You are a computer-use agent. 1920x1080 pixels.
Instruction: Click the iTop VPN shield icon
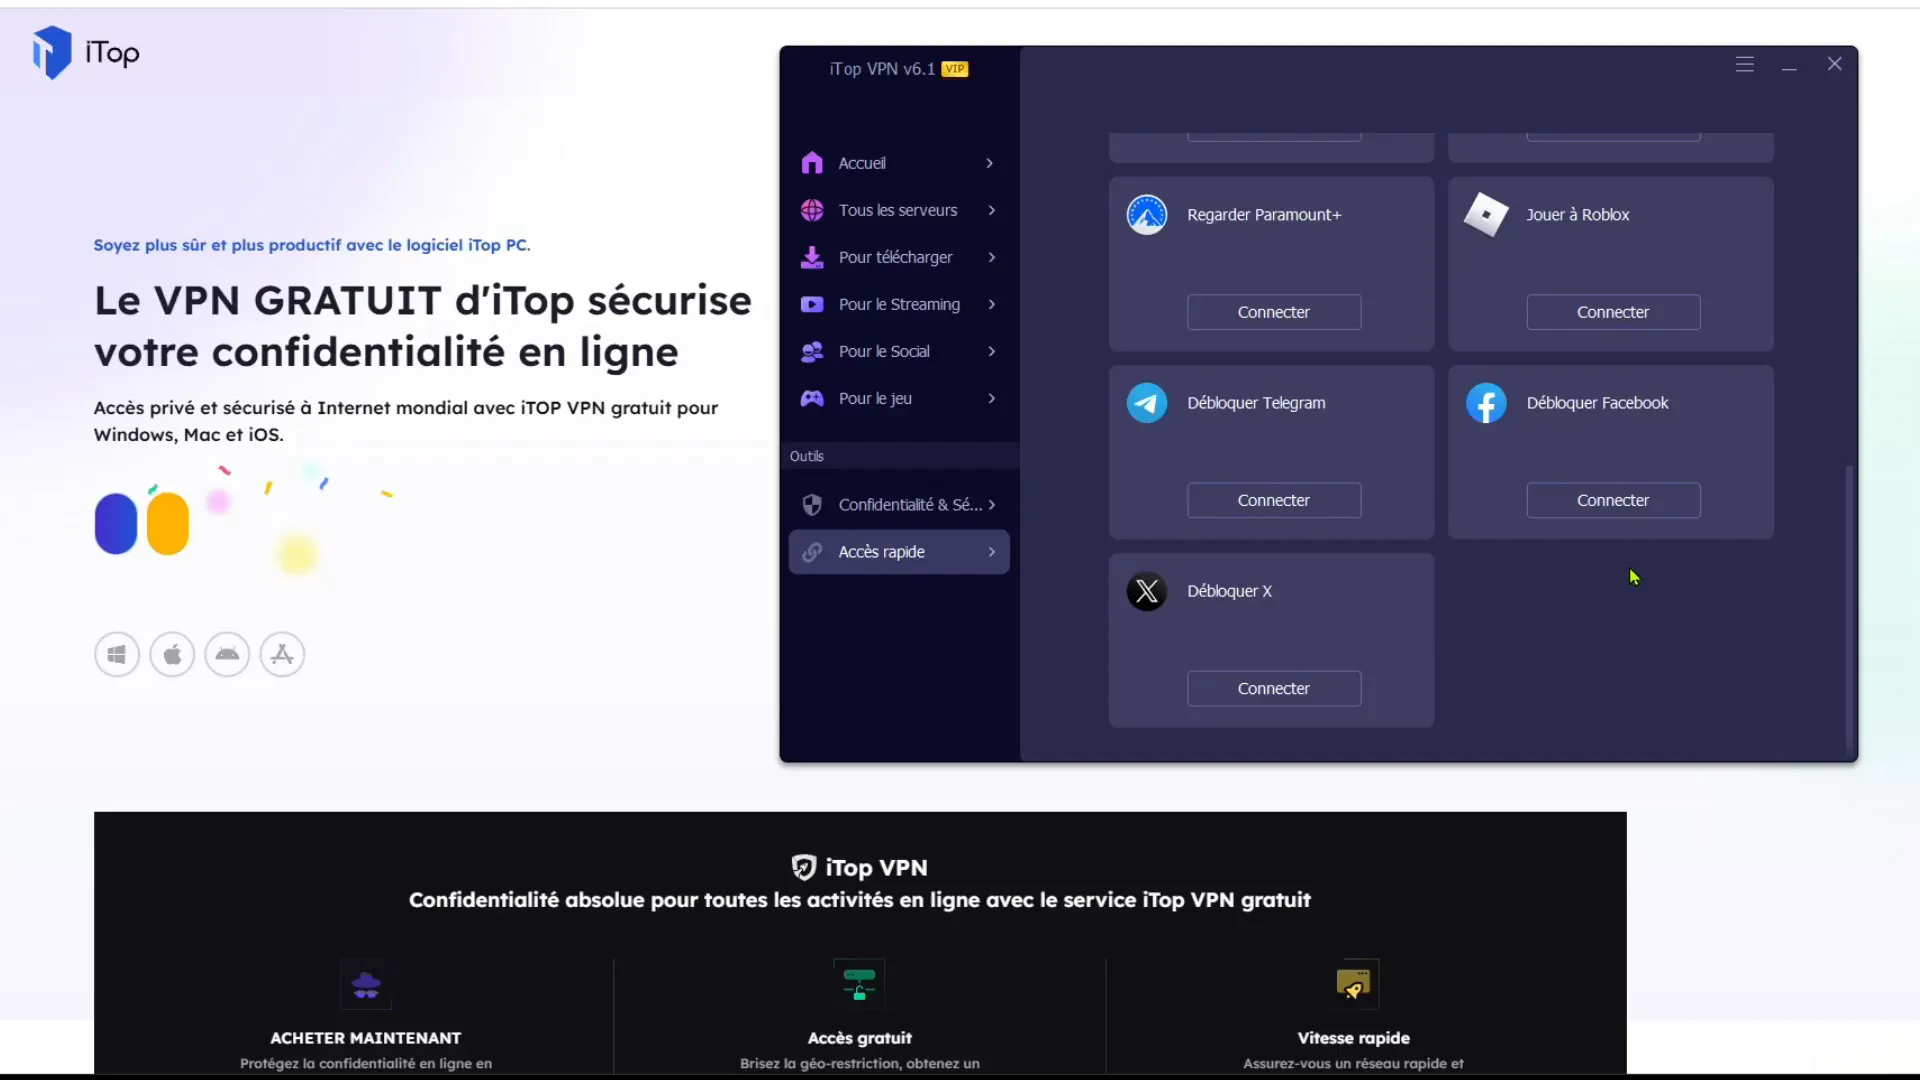click(800, 866)
